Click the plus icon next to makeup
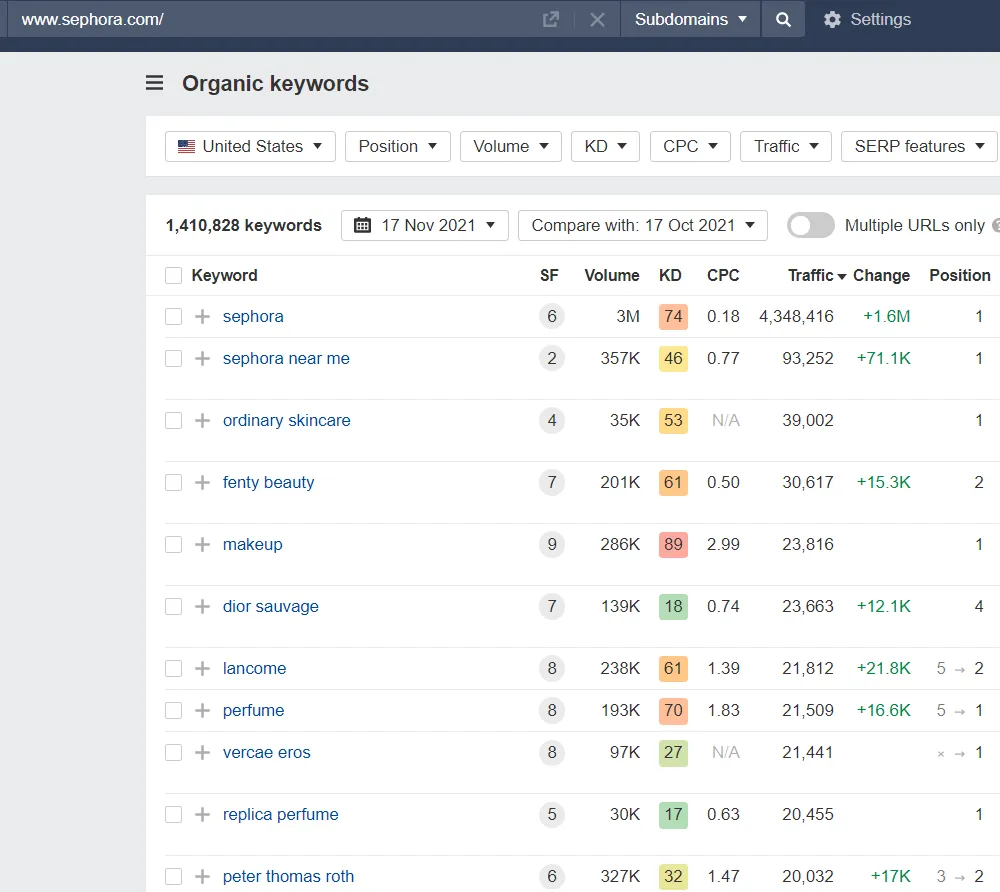 (x=202, y=544)
